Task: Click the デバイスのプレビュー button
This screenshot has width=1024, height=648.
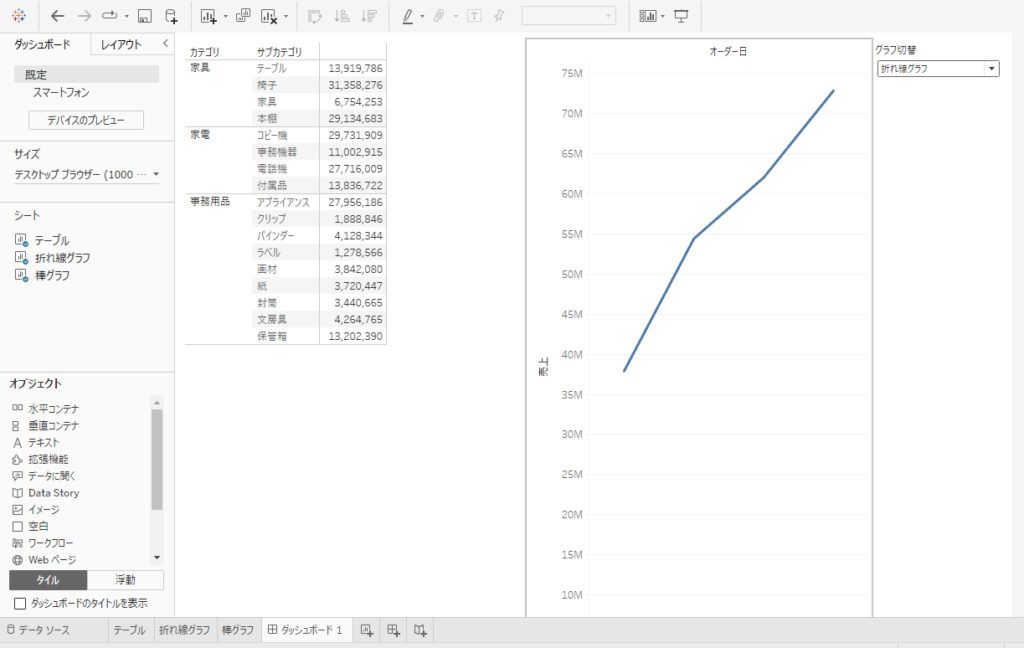Action: click(86, 120)
